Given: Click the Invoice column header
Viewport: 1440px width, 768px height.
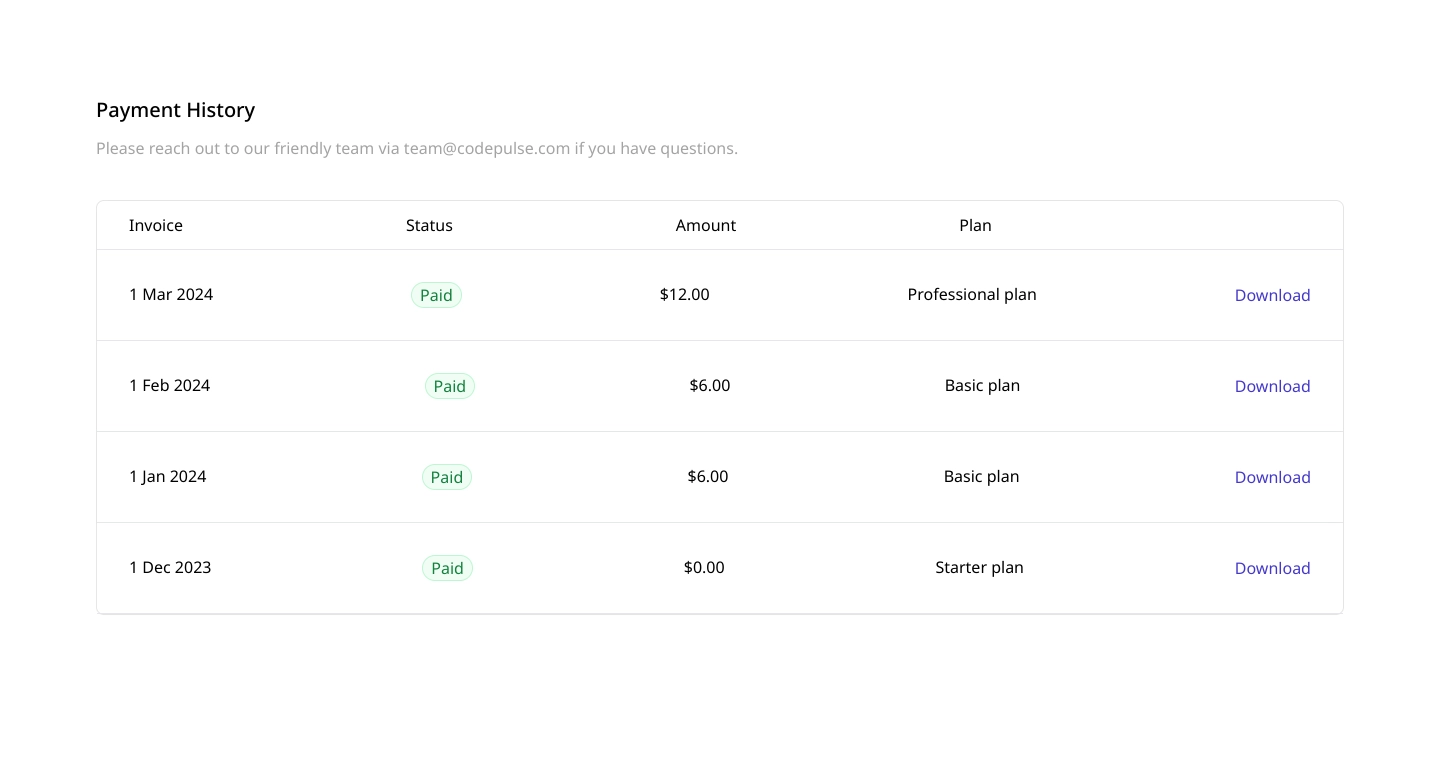Looking at the screenshot, I should point(156,225).
